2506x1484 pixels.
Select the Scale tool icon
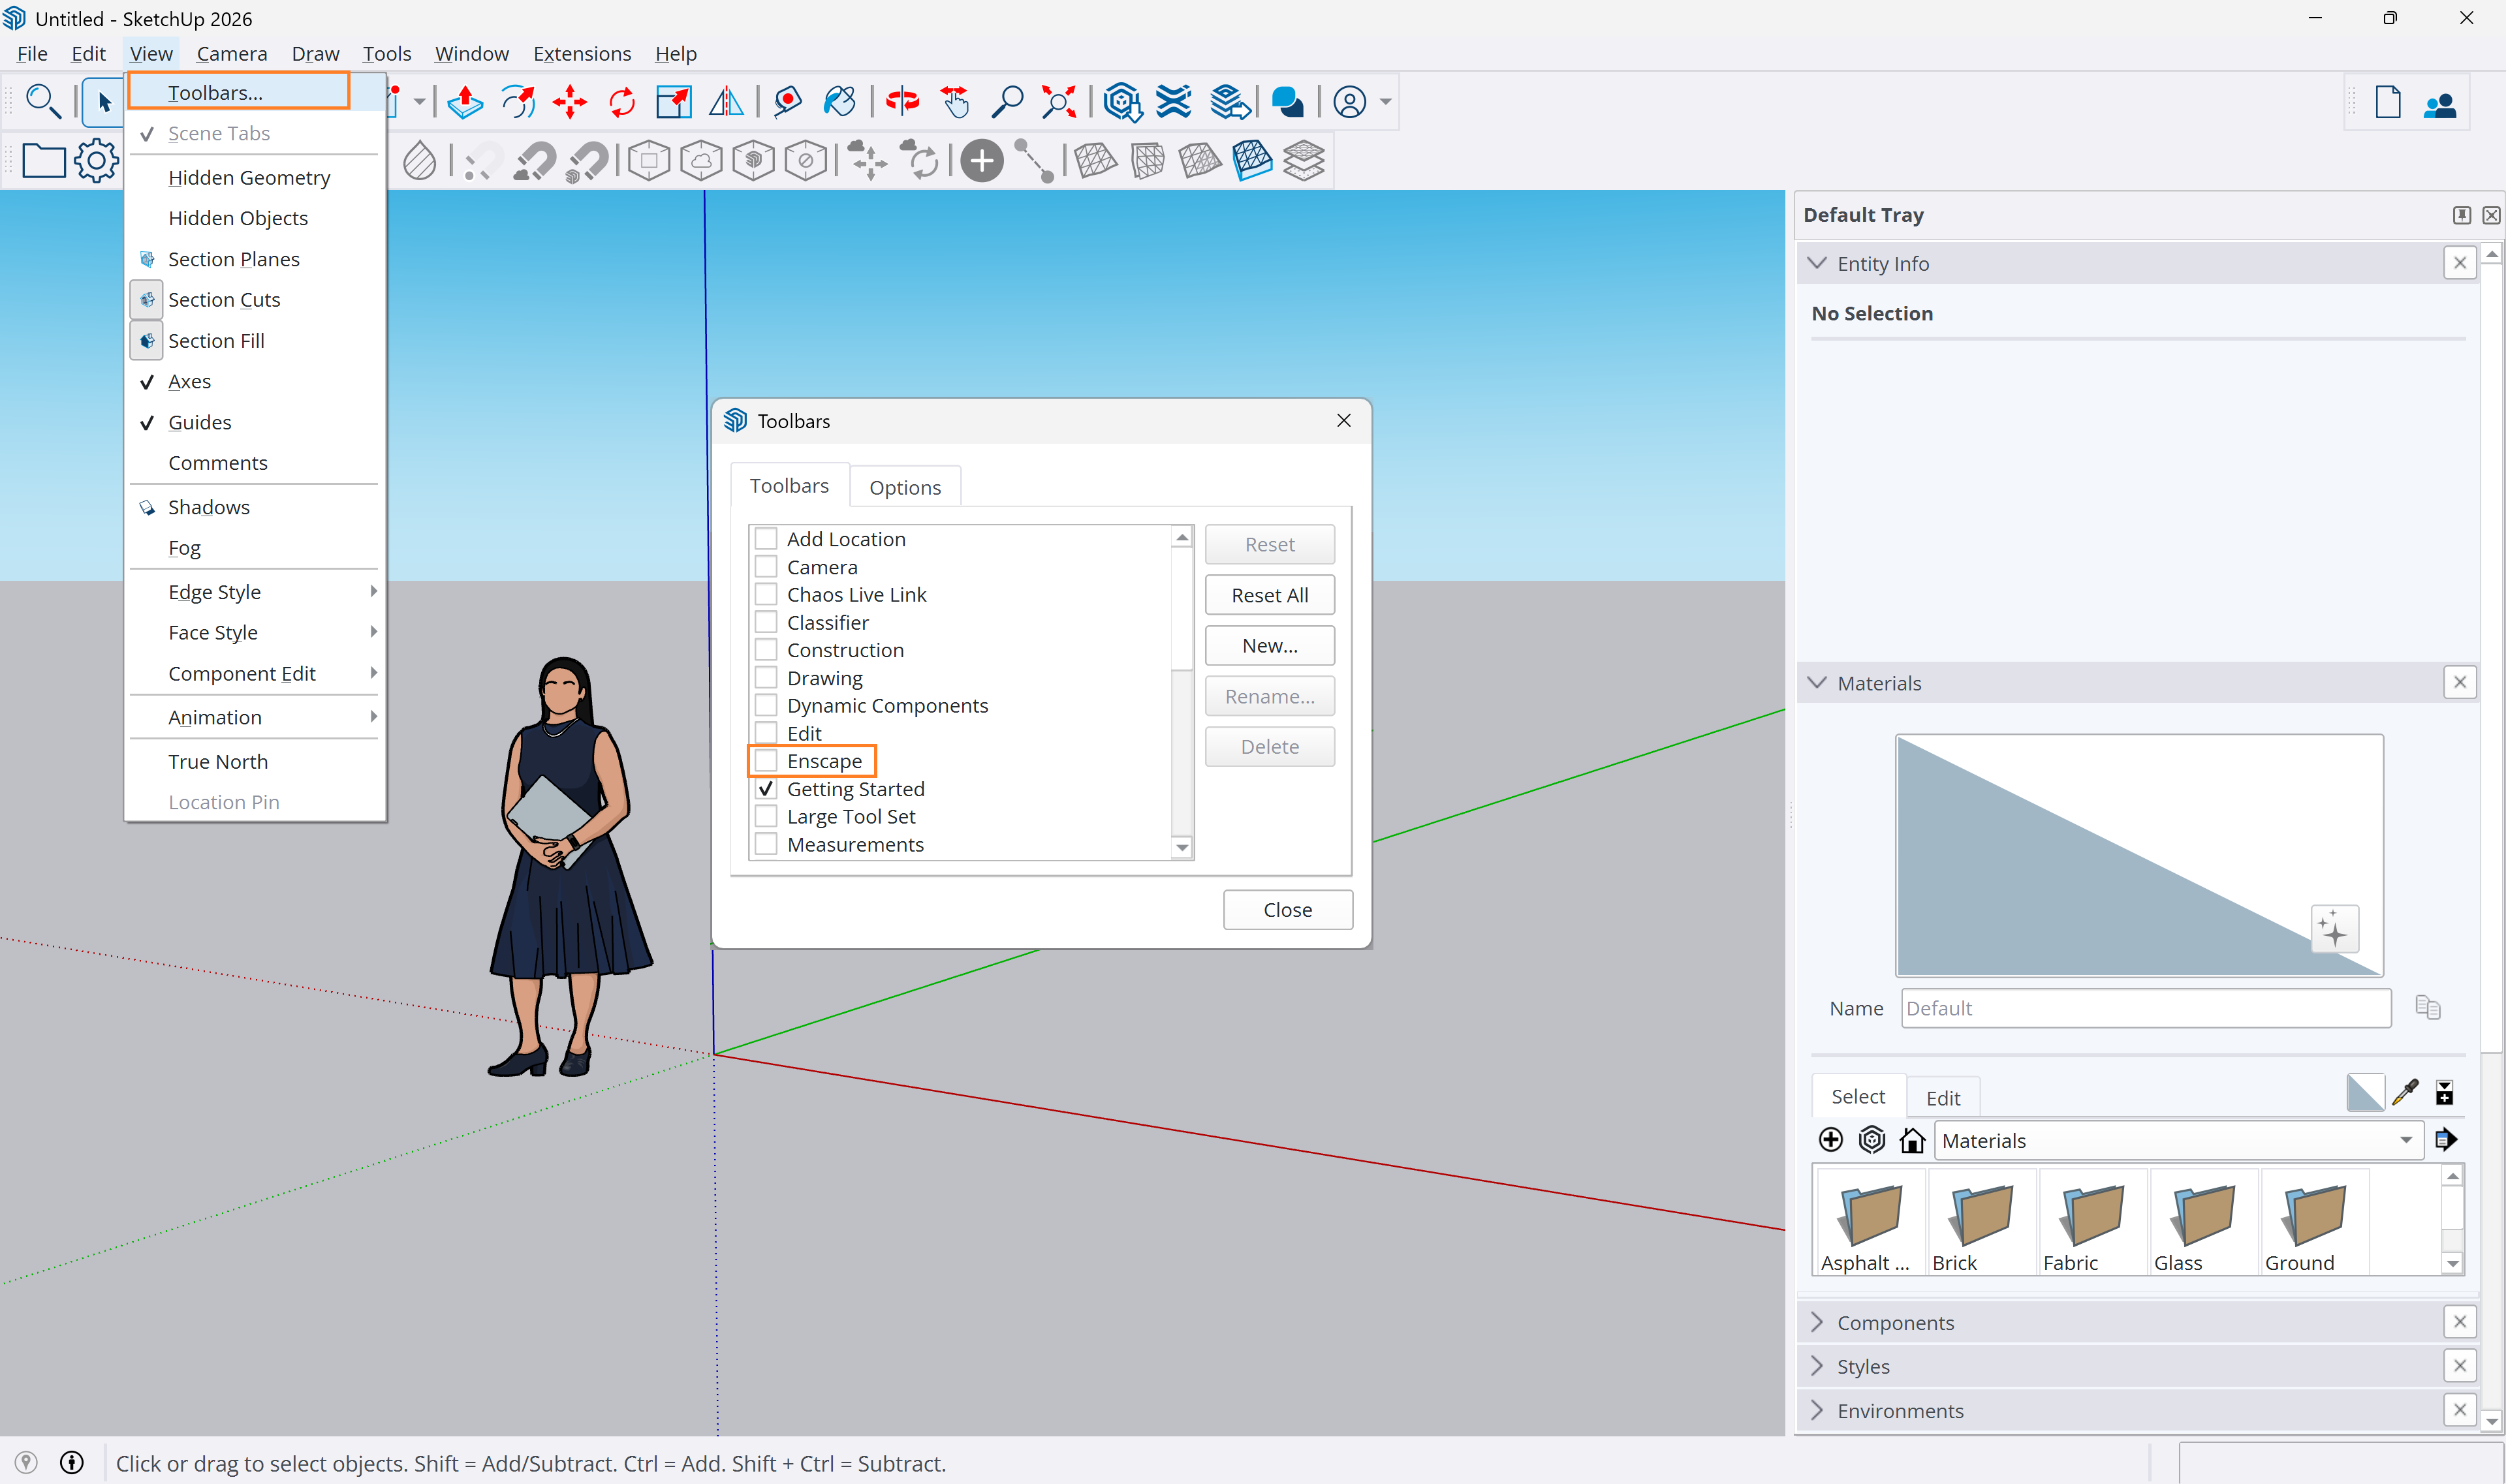pyautogui.click(x=673, y=102)
